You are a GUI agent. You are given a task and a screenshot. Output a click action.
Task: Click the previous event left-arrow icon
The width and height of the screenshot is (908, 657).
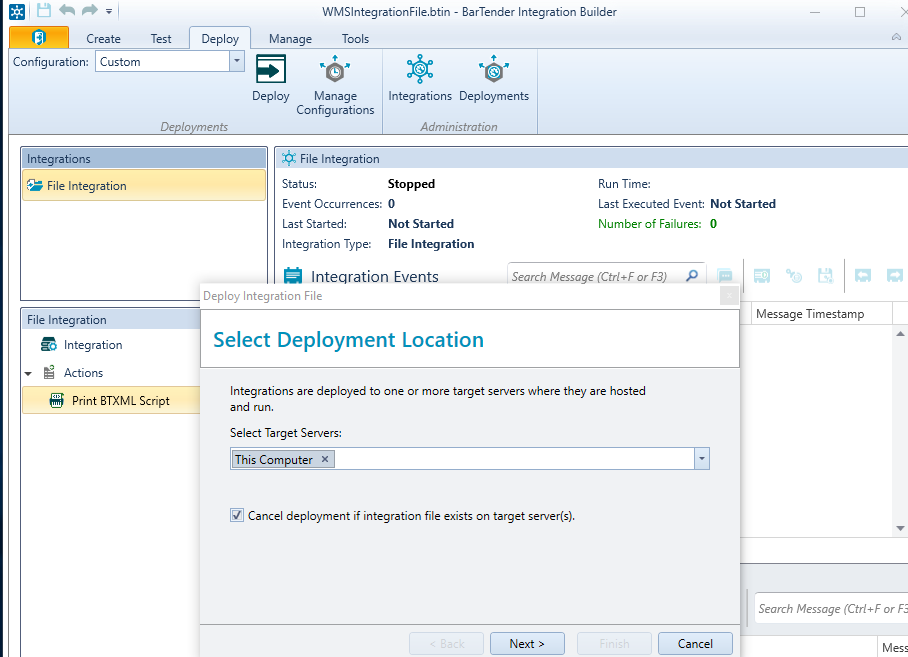[x=863, y=276]
